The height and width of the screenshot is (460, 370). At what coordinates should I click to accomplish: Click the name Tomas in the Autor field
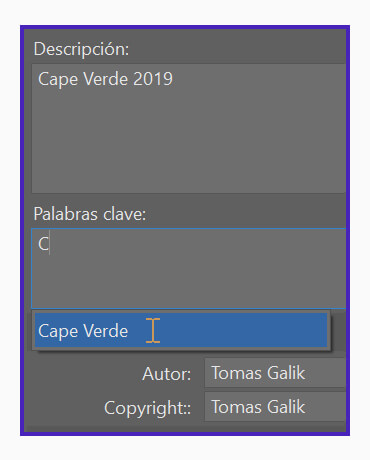(x=237, y=373)
